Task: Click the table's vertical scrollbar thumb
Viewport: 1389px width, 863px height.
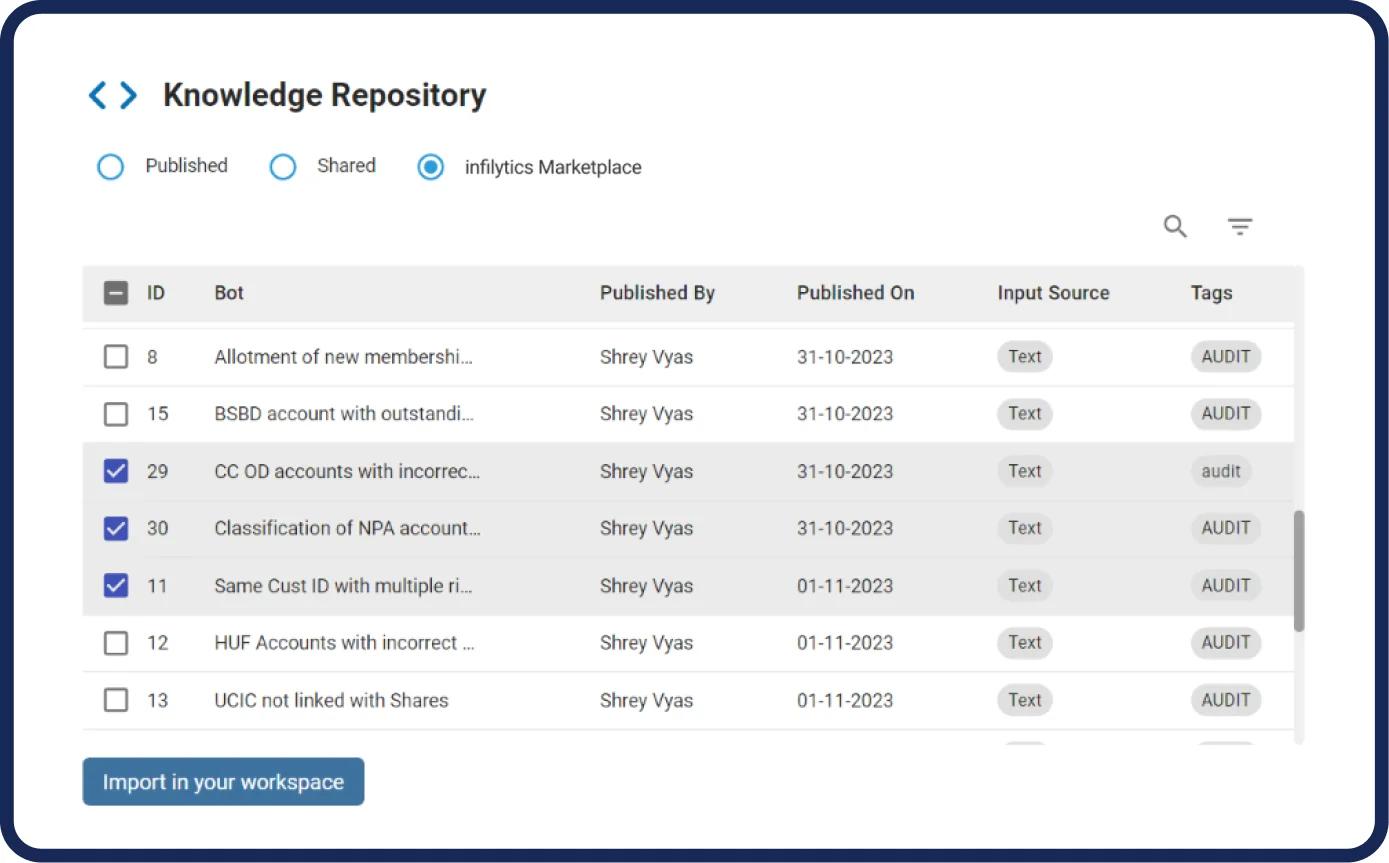Action: tap(1298, 571)
